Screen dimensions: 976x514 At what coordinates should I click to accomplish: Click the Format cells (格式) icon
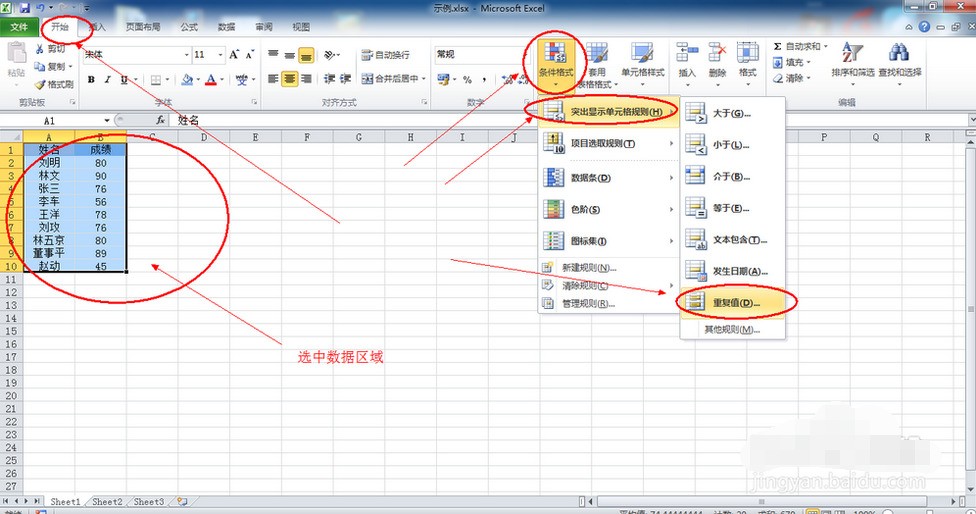pyautogui.click(x=748, y=53)
